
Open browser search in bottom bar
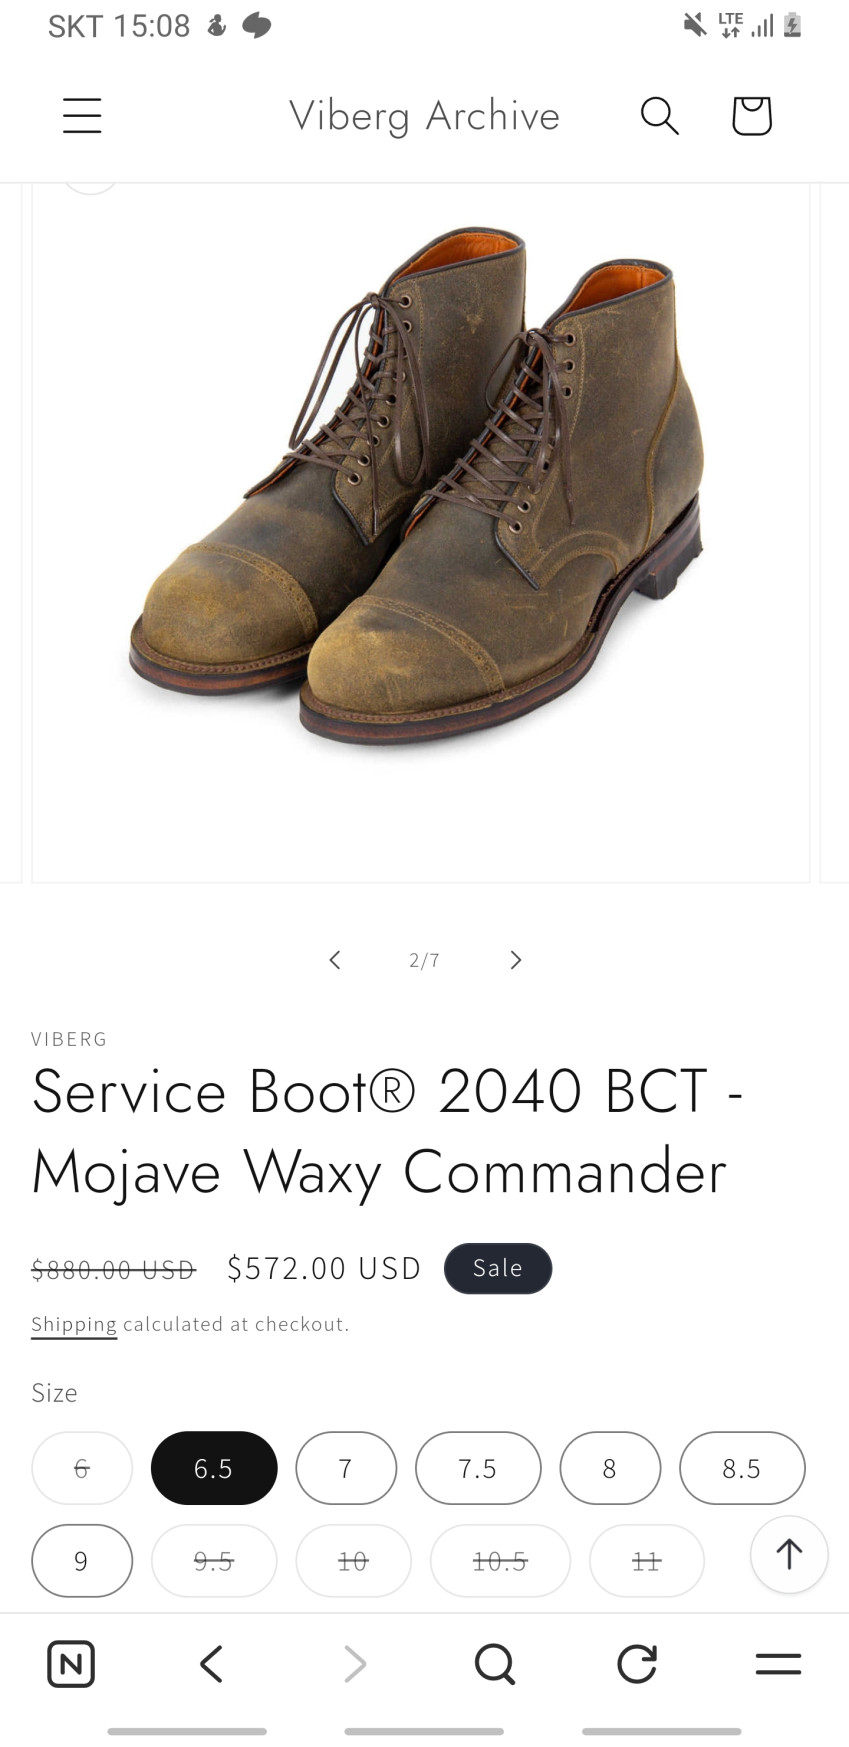coord(495,1664)
